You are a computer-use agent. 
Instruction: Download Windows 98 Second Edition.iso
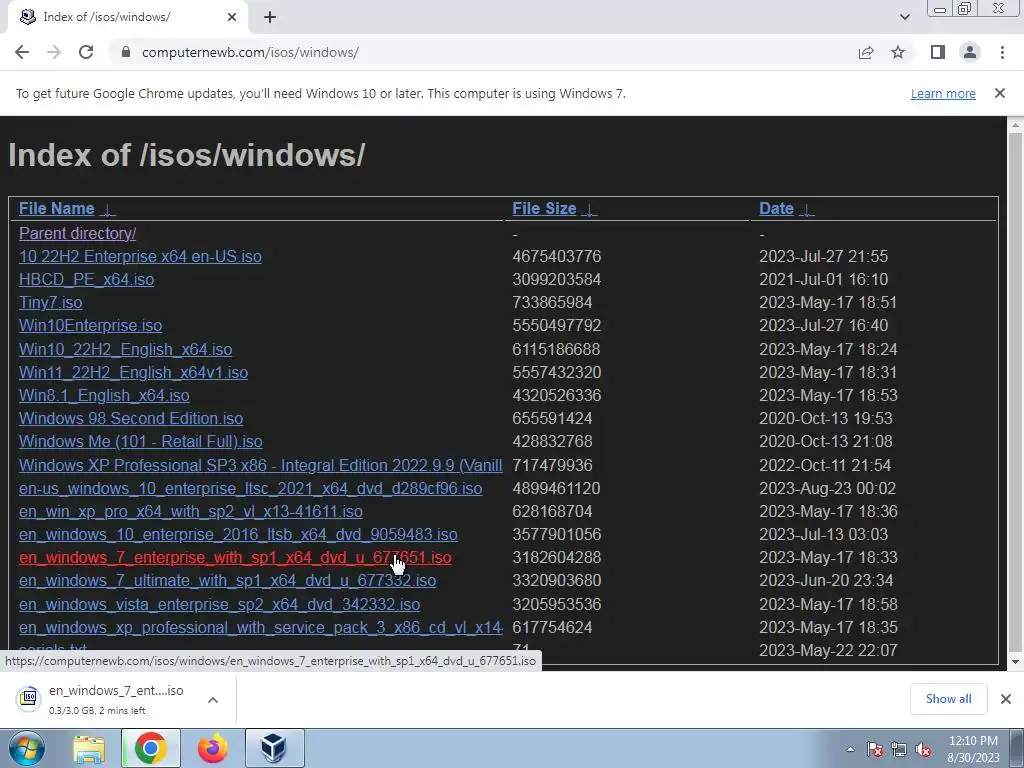pyautogui.click(x=131, y=418)
